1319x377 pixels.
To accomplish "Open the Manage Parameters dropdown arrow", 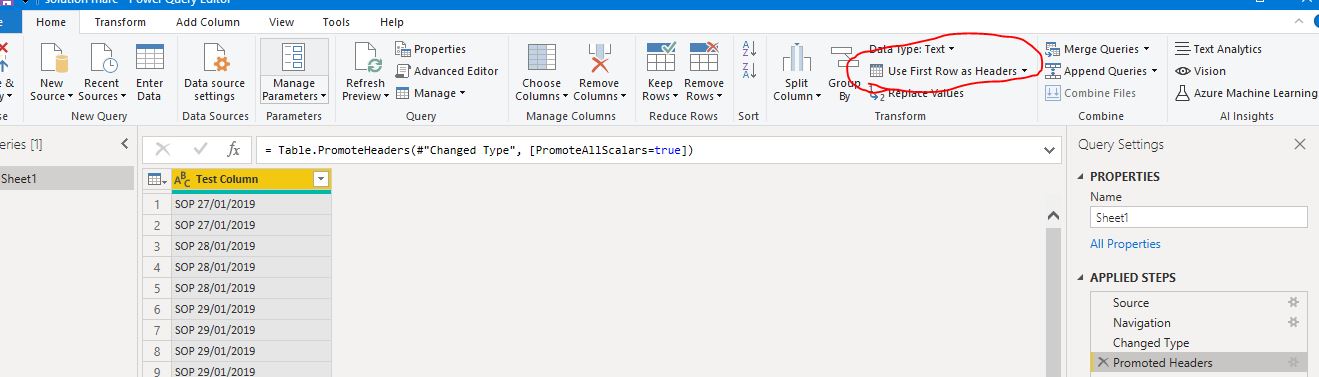I will (x=324, y=97).
